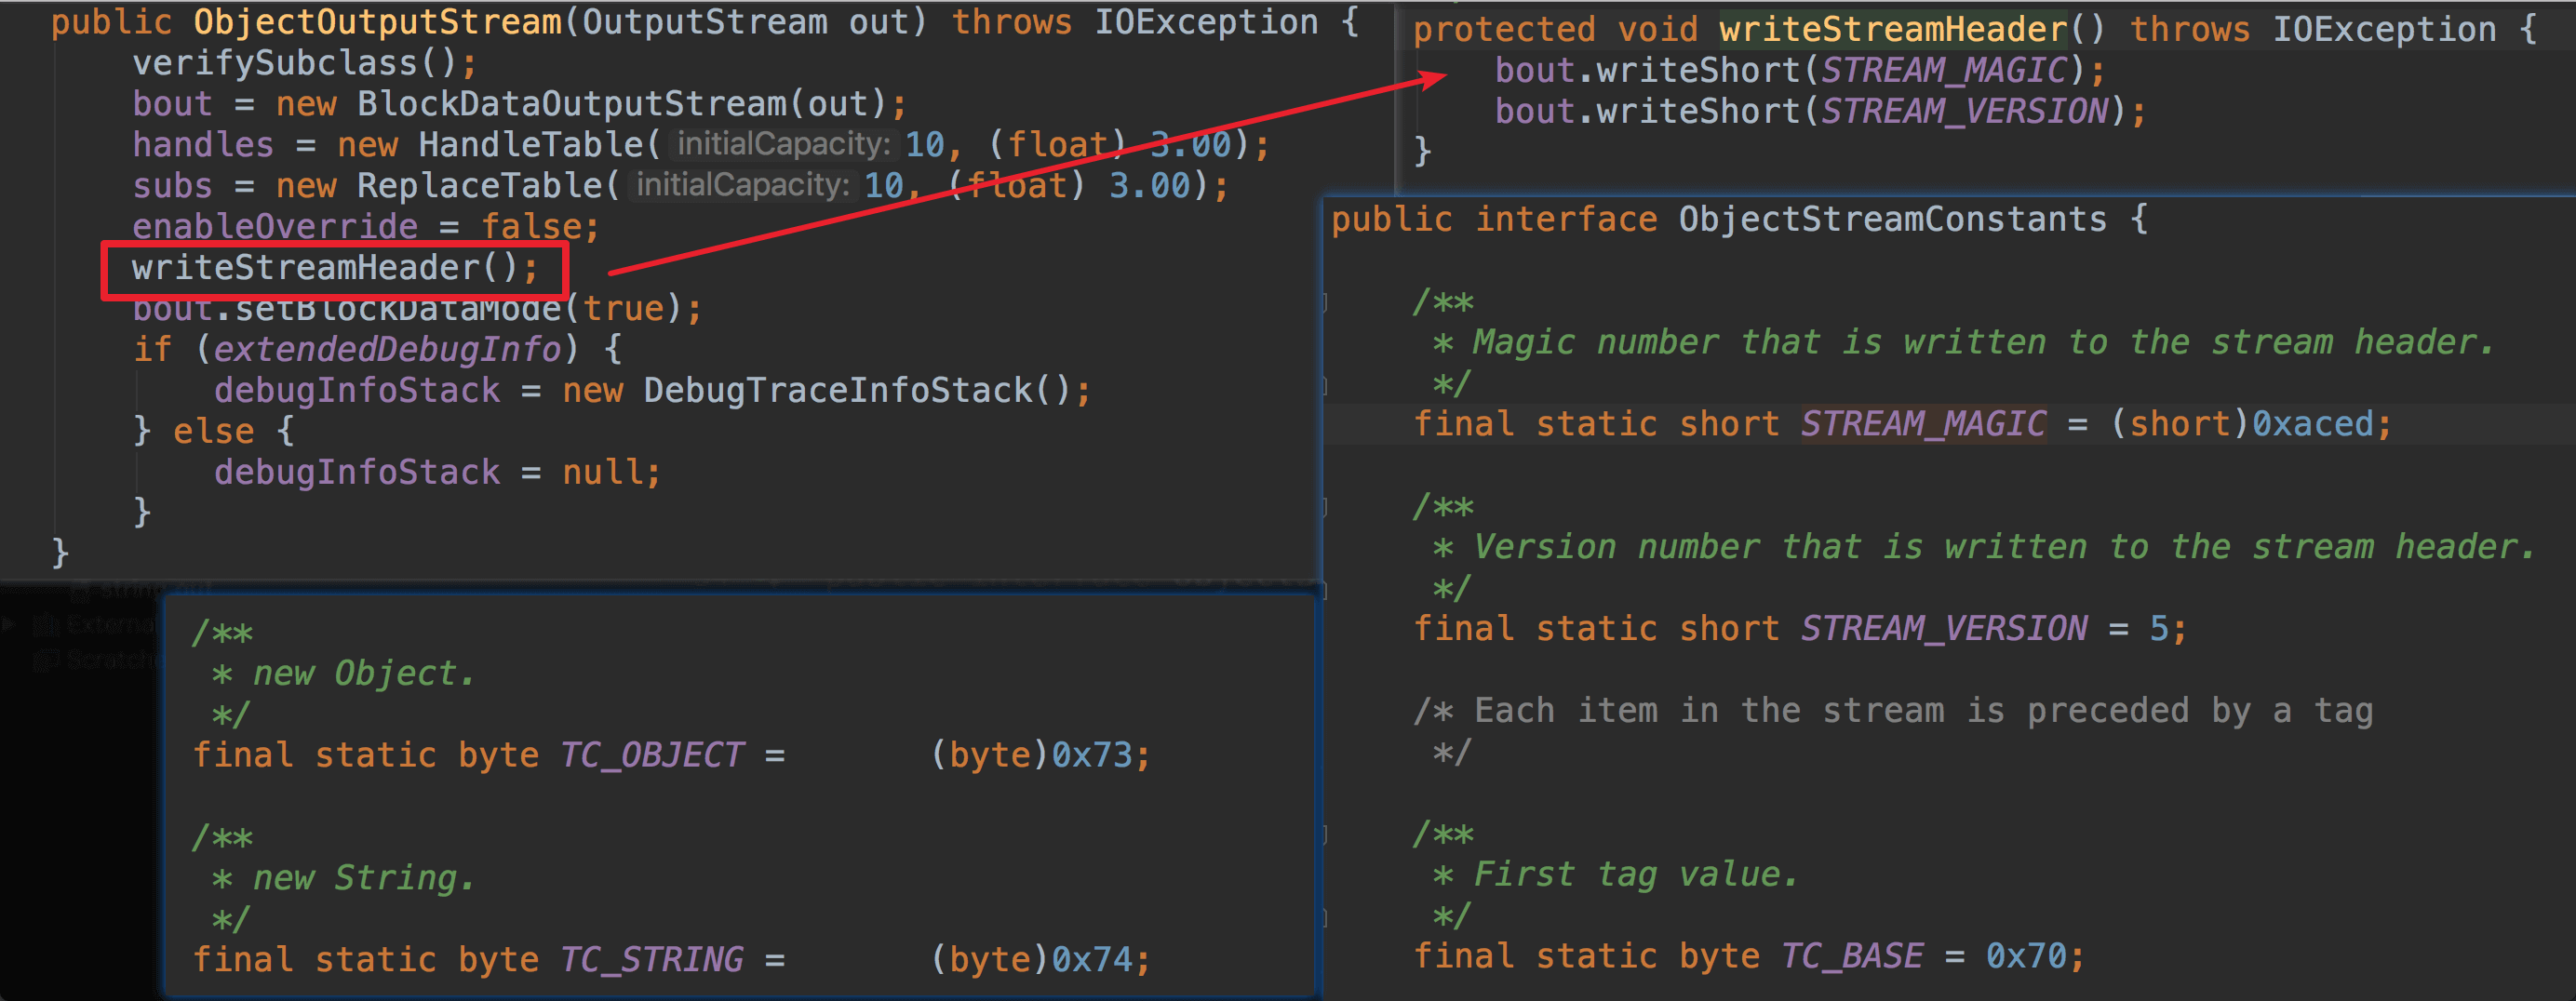2576x1001 pixels.
Task: Click the ObjectStreamConstants interface name
Action: pos(1892,219)
